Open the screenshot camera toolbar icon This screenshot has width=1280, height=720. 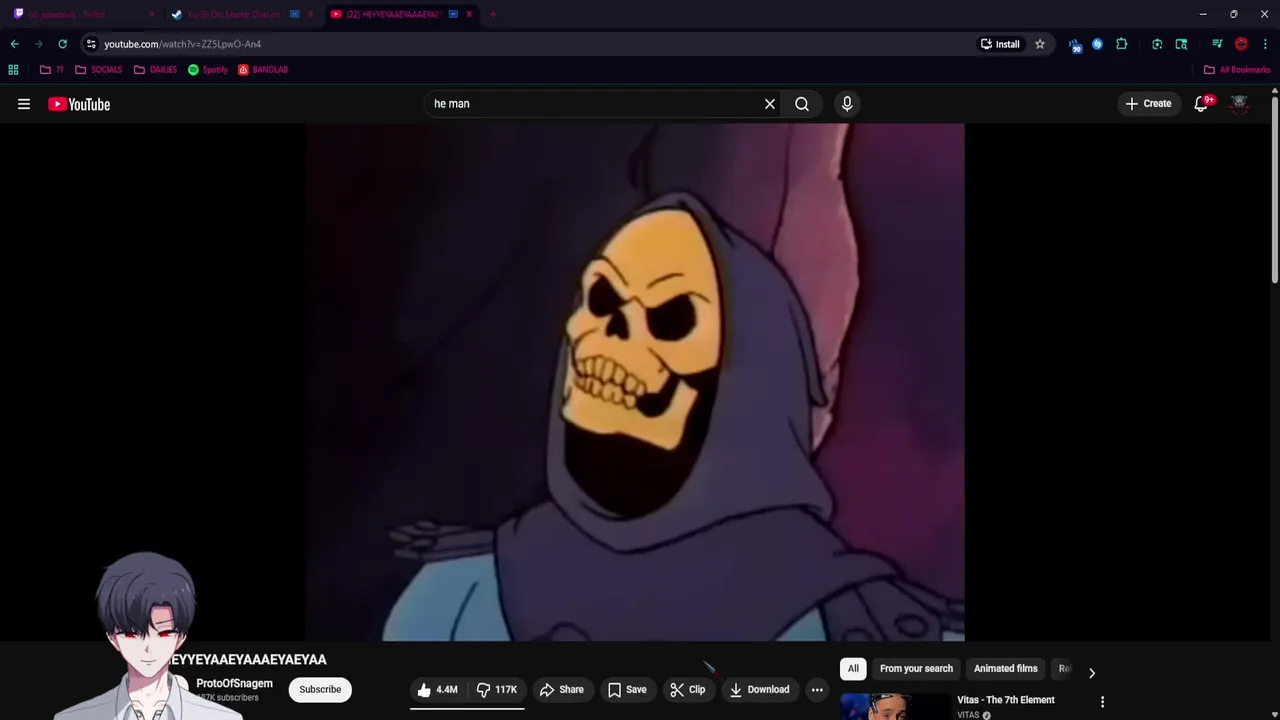tap(1157, 44)
